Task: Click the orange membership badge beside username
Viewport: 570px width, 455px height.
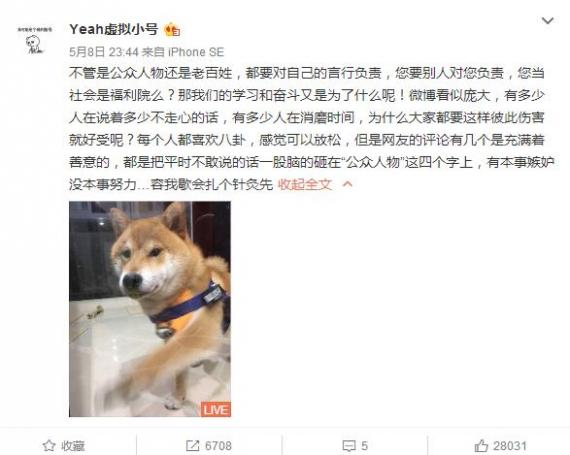Action: pos(172,29)
